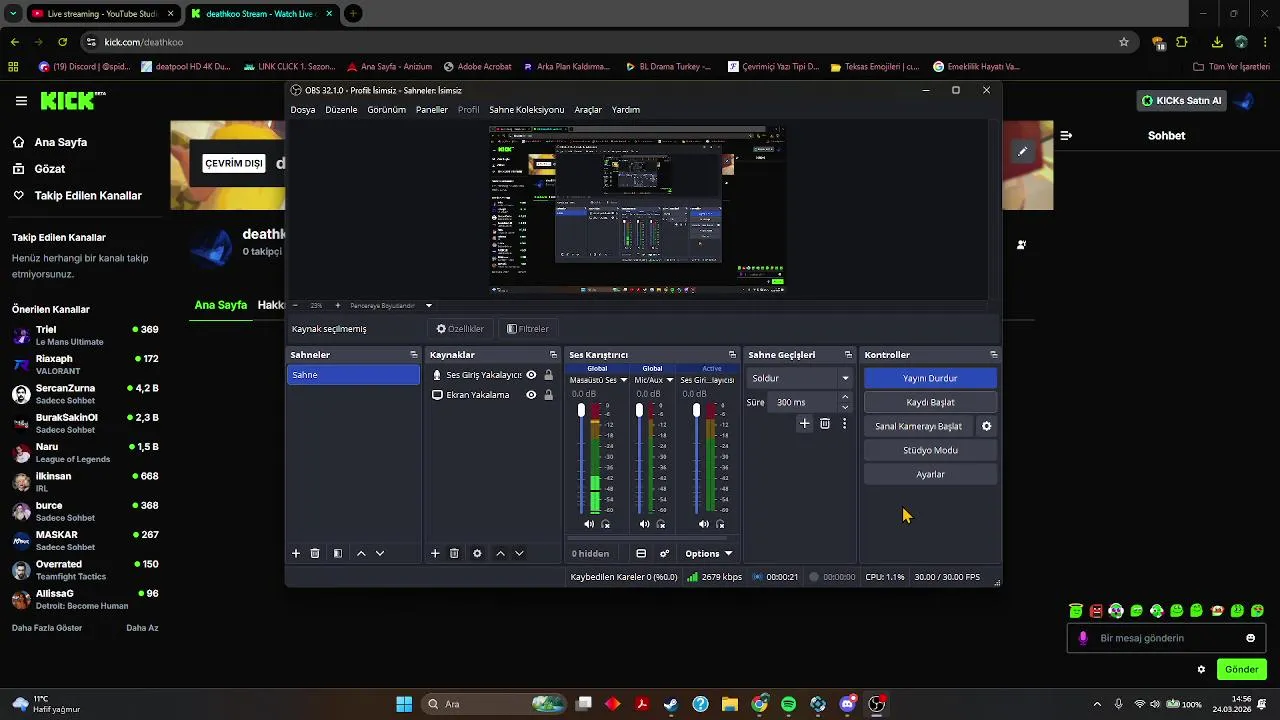This screenshot has height=720, width=1280.
Task: Zoom out the preview with minus icon
Action: pyautogui.click(x=295, y=305)
